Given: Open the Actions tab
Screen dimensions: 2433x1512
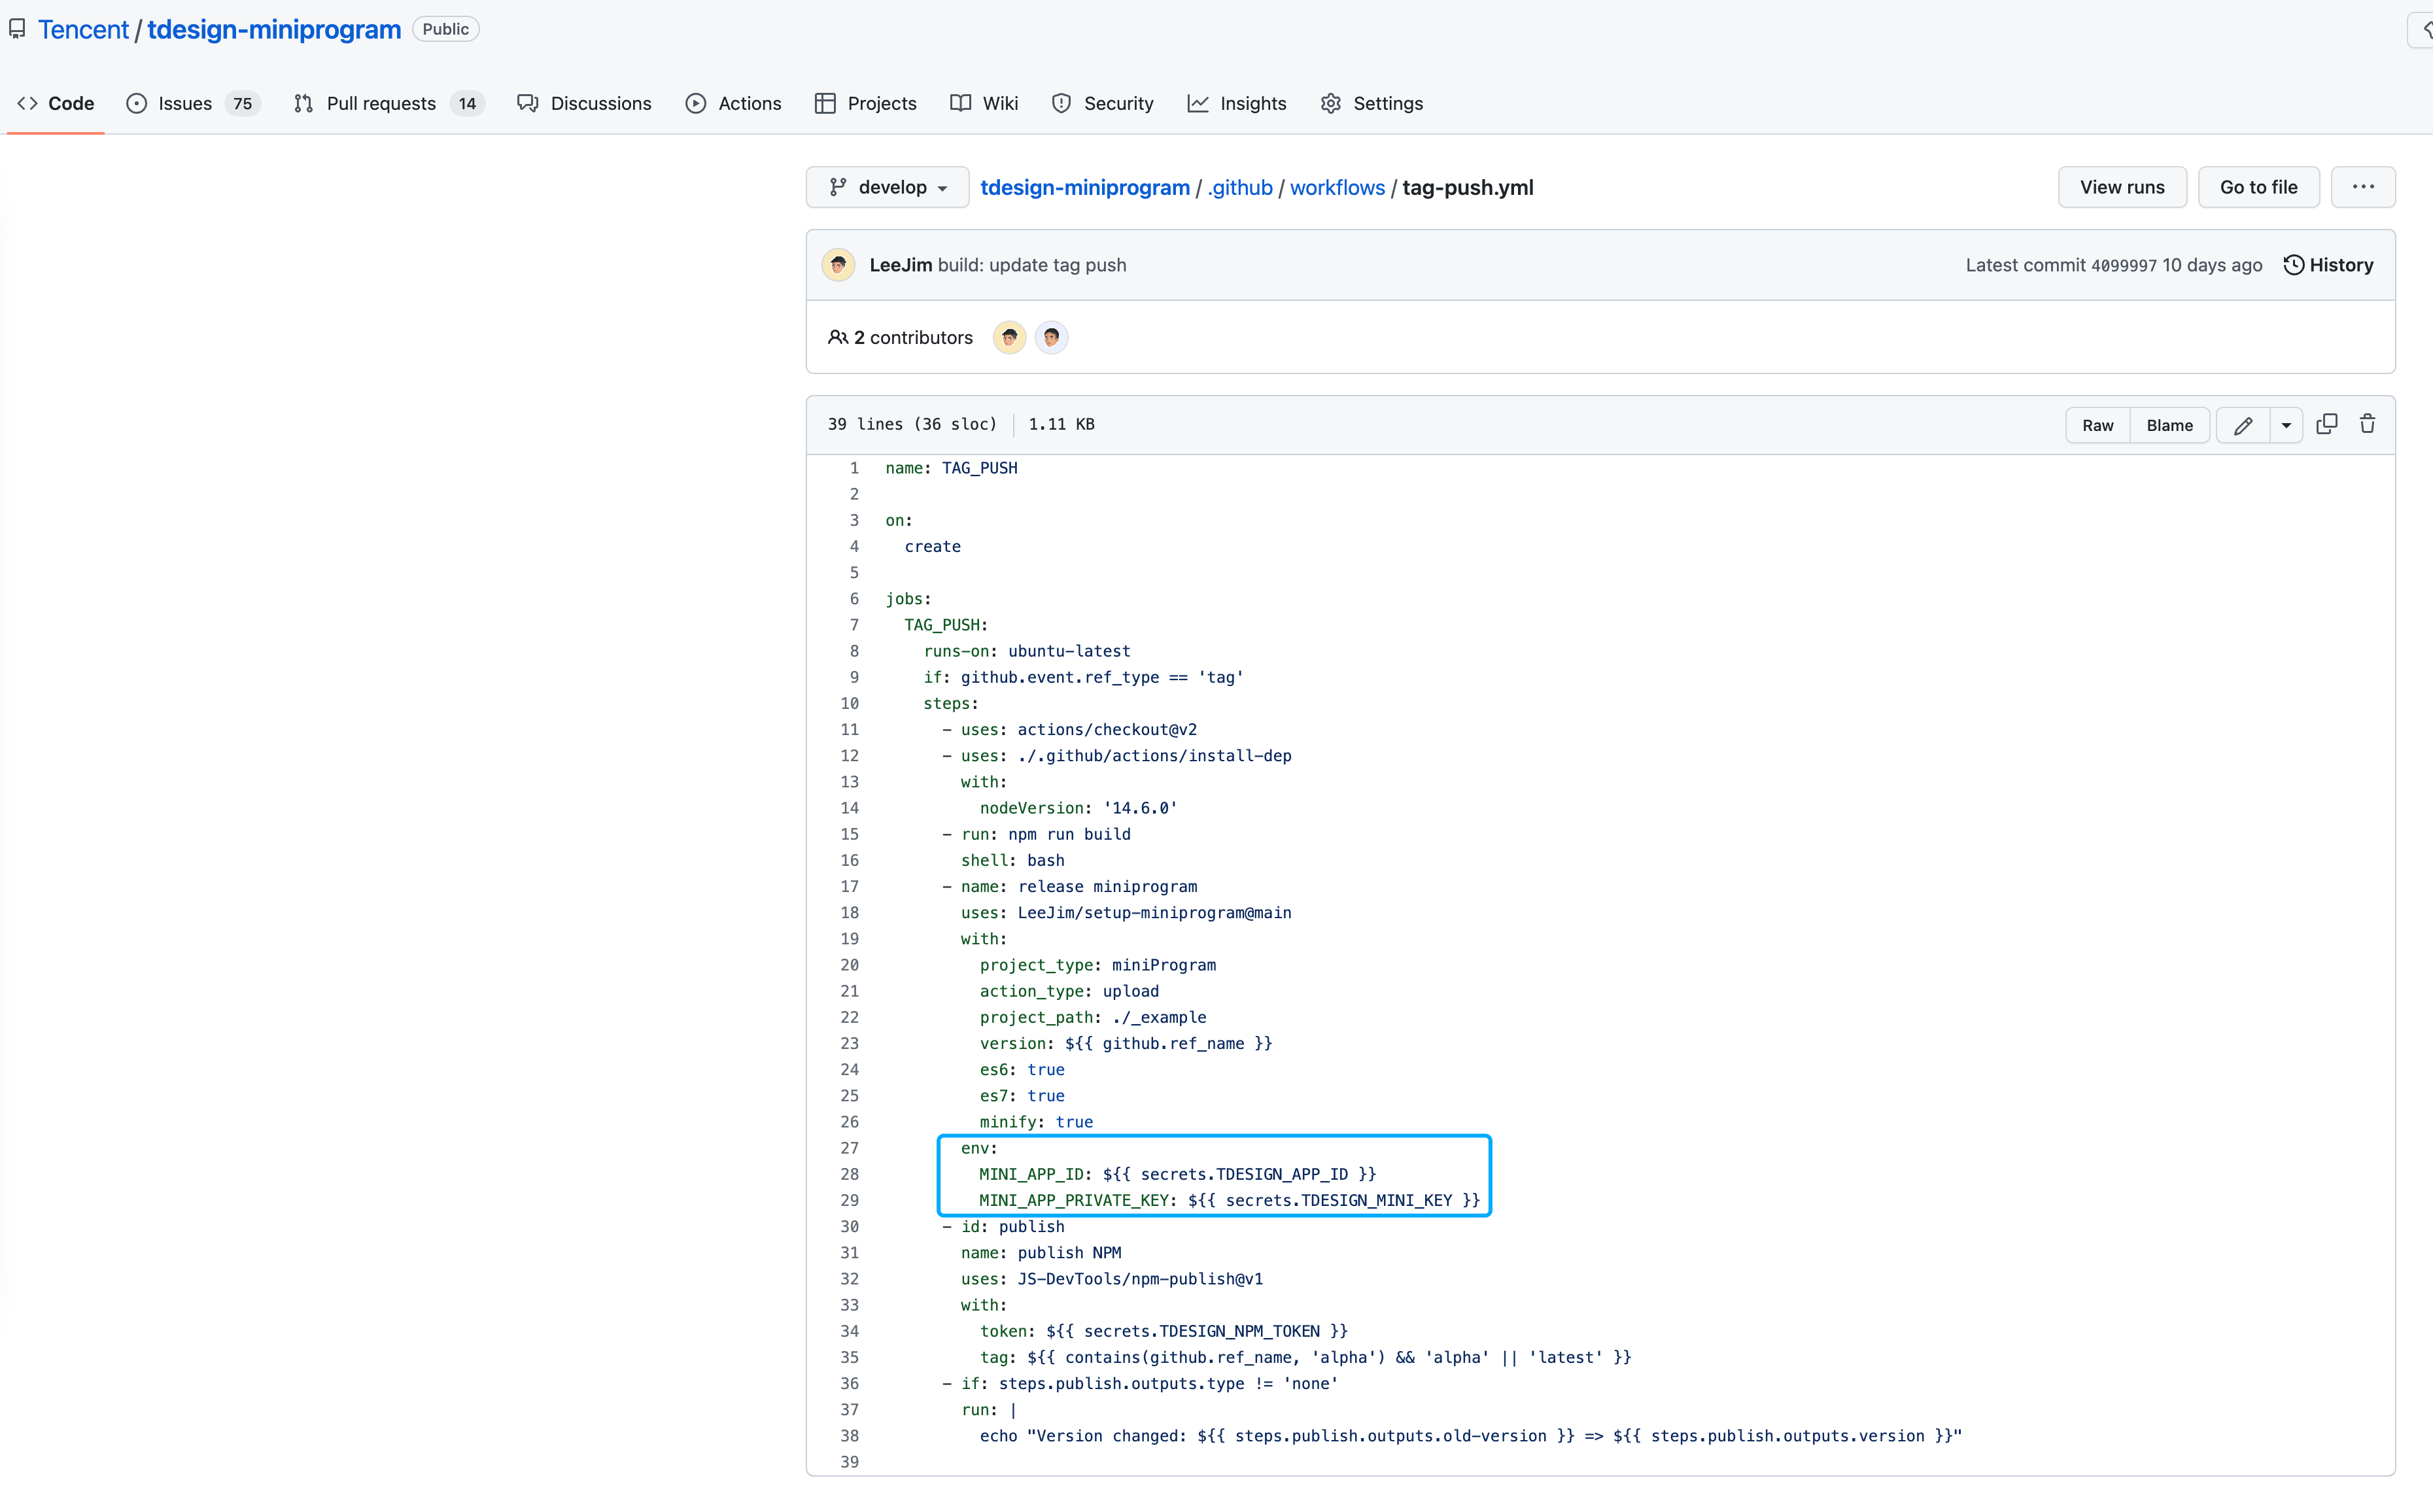Looking at the screenshot, I should [733, 103].
